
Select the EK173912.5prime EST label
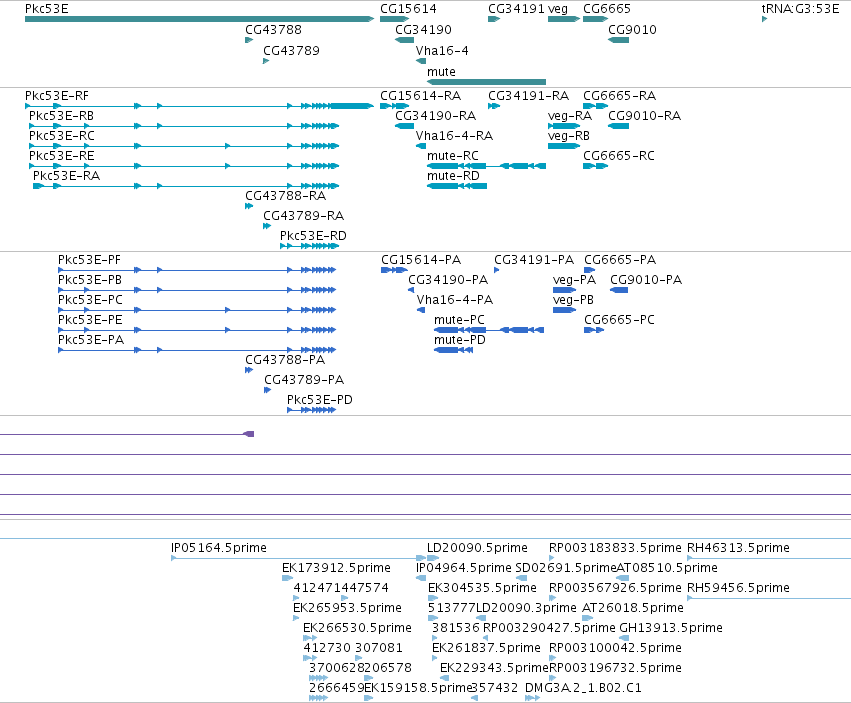[x=336, y=568]
